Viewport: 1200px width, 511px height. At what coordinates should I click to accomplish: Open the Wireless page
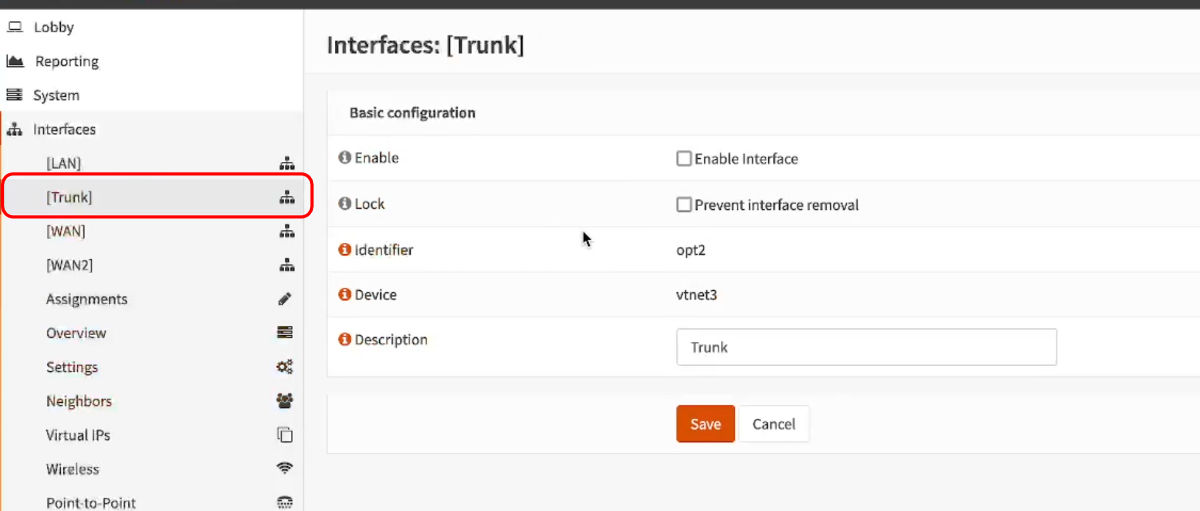click(x=73, y=469)
